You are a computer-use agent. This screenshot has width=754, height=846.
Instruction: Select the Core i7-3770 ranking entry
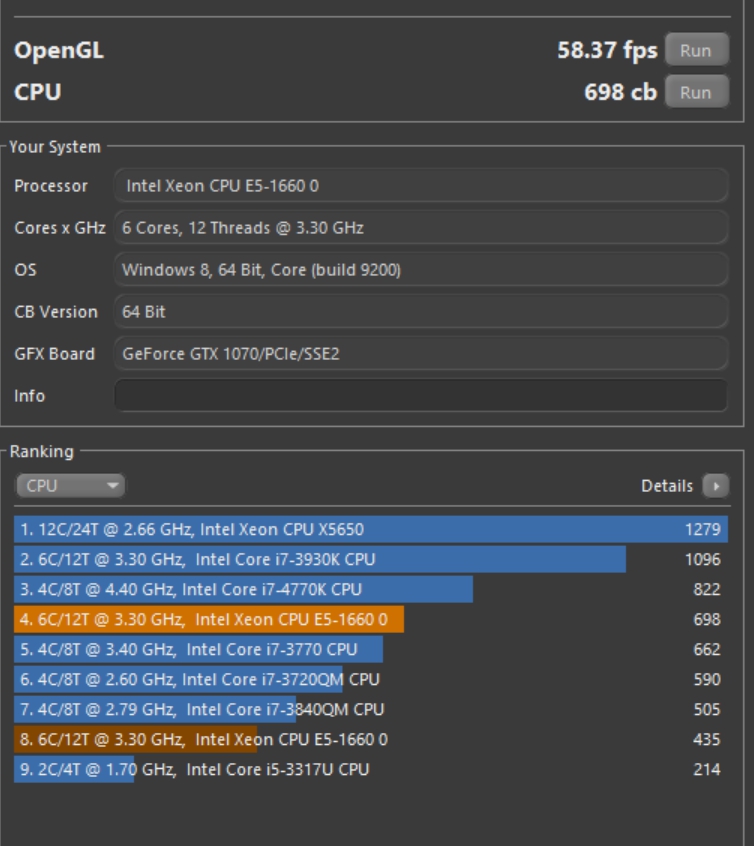(x=198, y=649)
